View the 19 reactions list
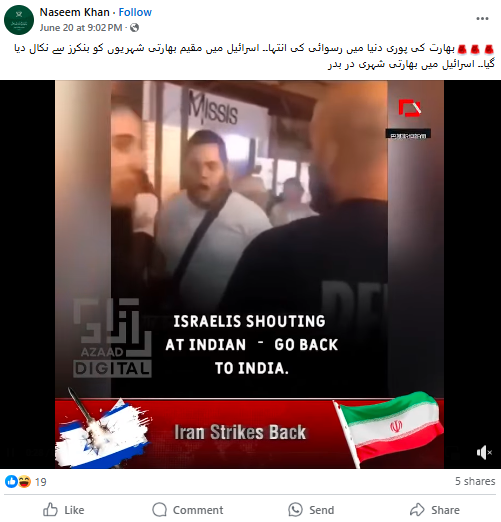Screen dimensions: 501x522 pyautogui.click(x=41, y=482)
